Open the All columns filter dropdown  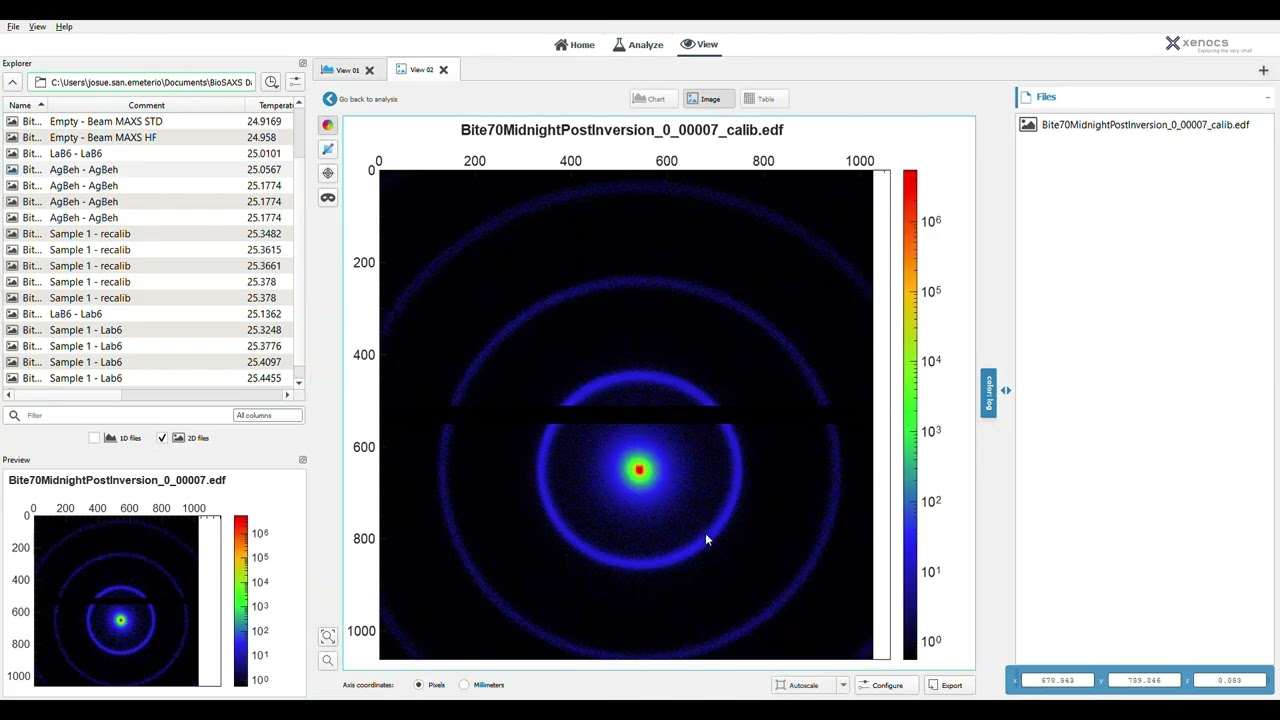click(267, 415)
